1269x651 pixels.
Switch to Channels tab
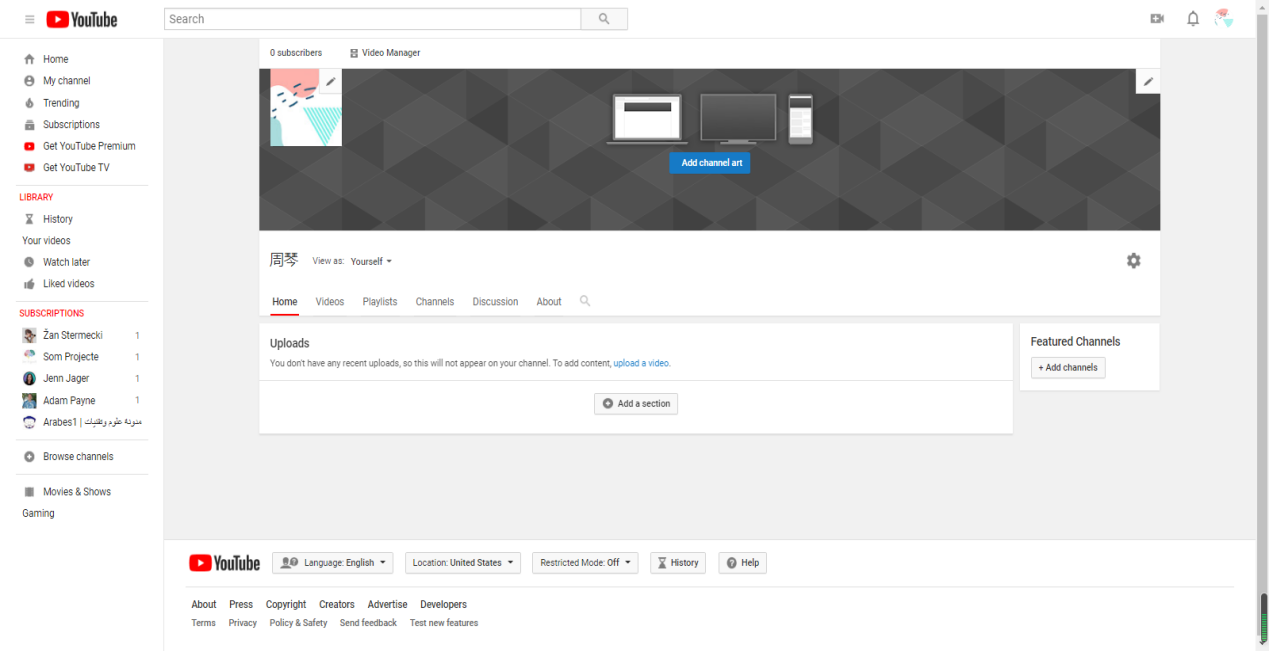(x=435, y=302)
